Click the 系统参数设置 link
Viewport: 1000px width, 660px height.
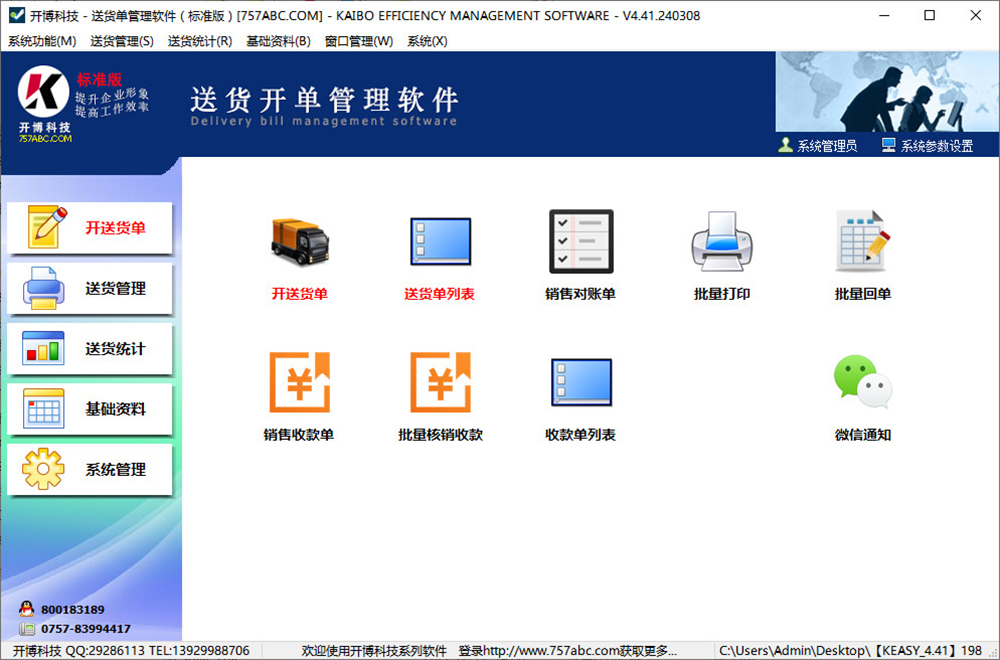pos(937,146)
